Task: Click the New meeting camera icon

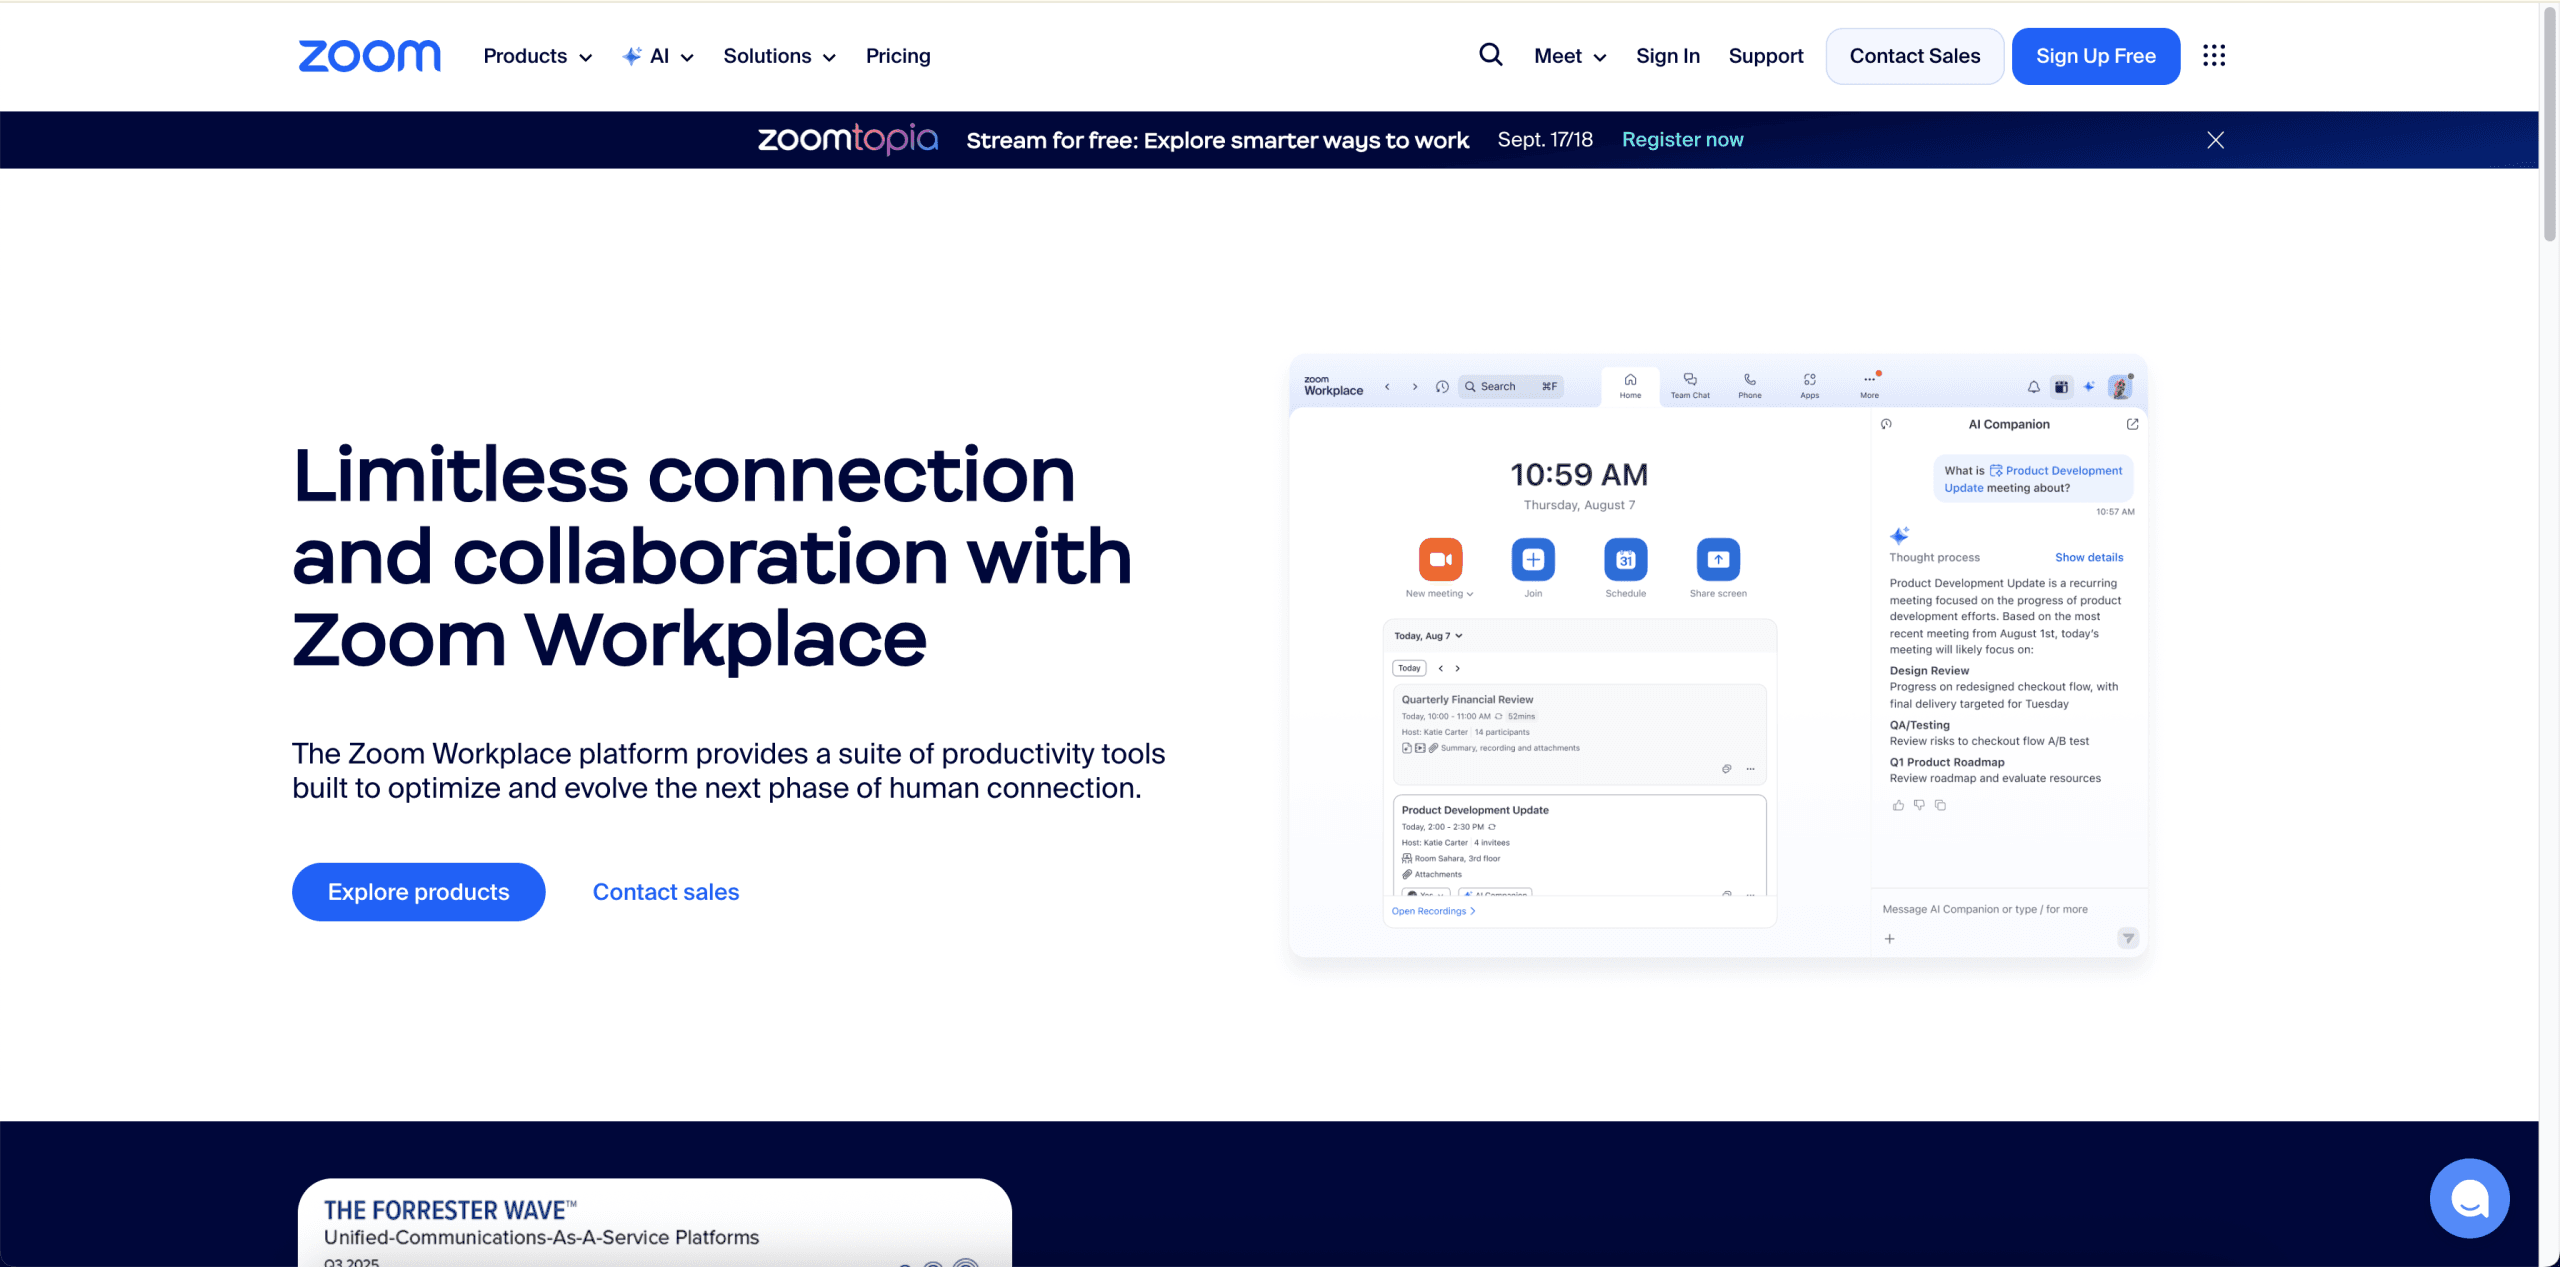Action: (x=1440, y=559)
